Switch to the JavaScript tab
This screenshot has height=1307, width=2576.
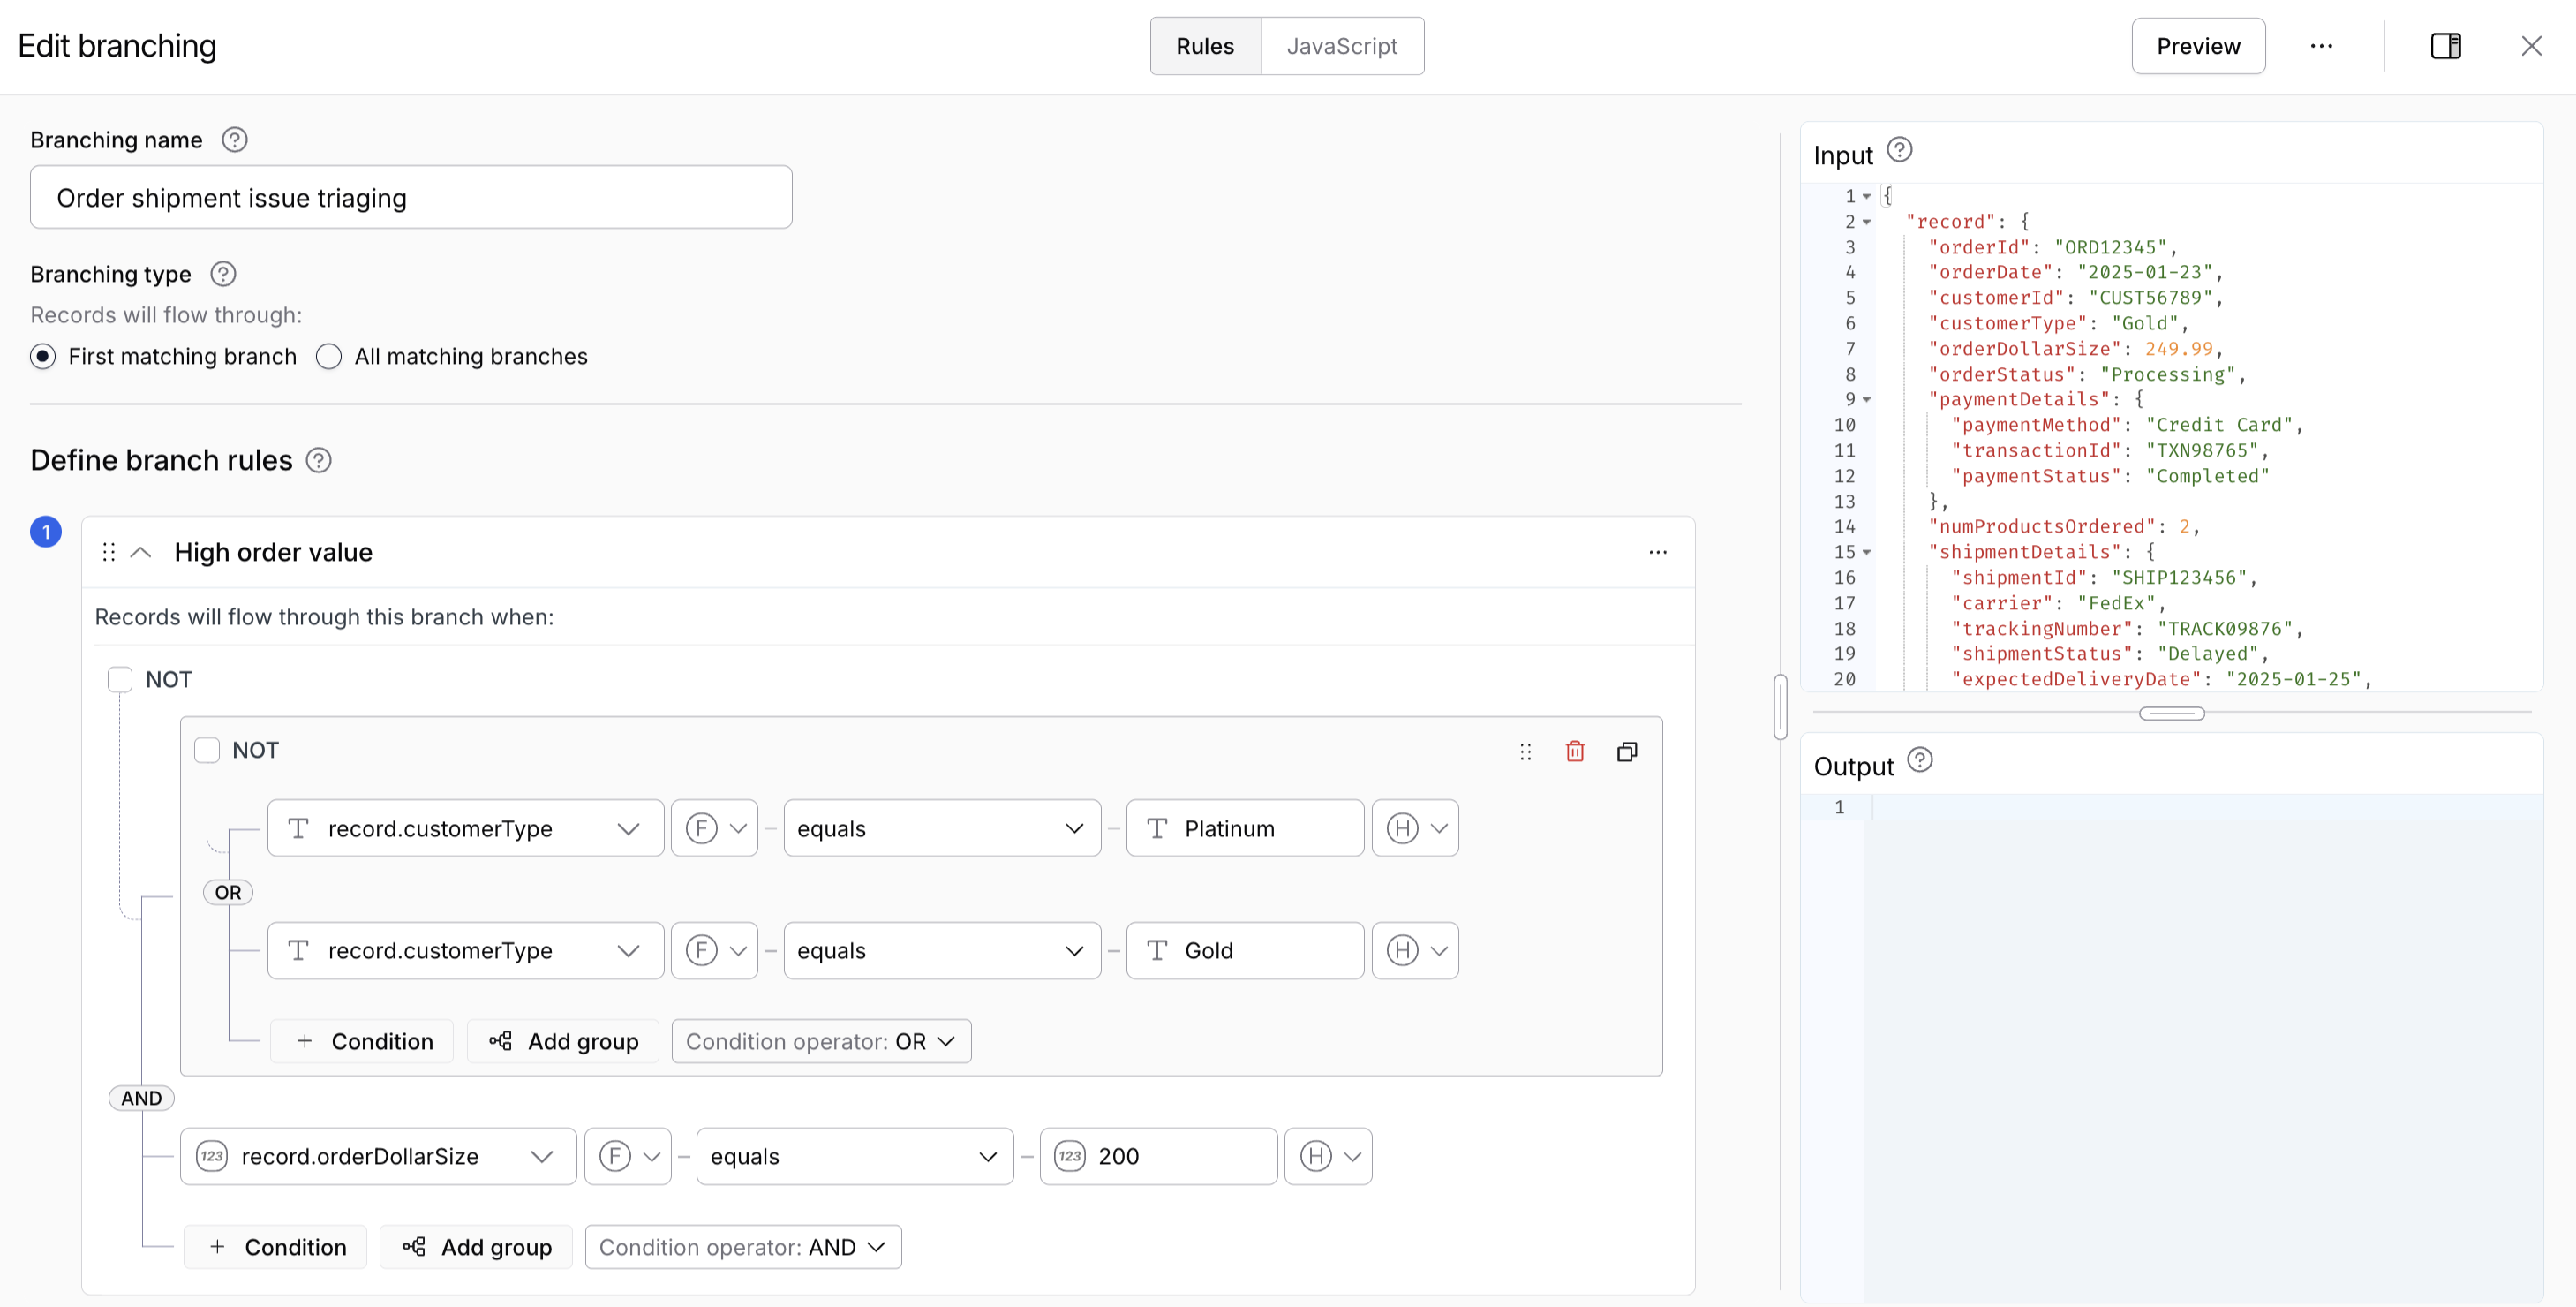coord(1342,46)
